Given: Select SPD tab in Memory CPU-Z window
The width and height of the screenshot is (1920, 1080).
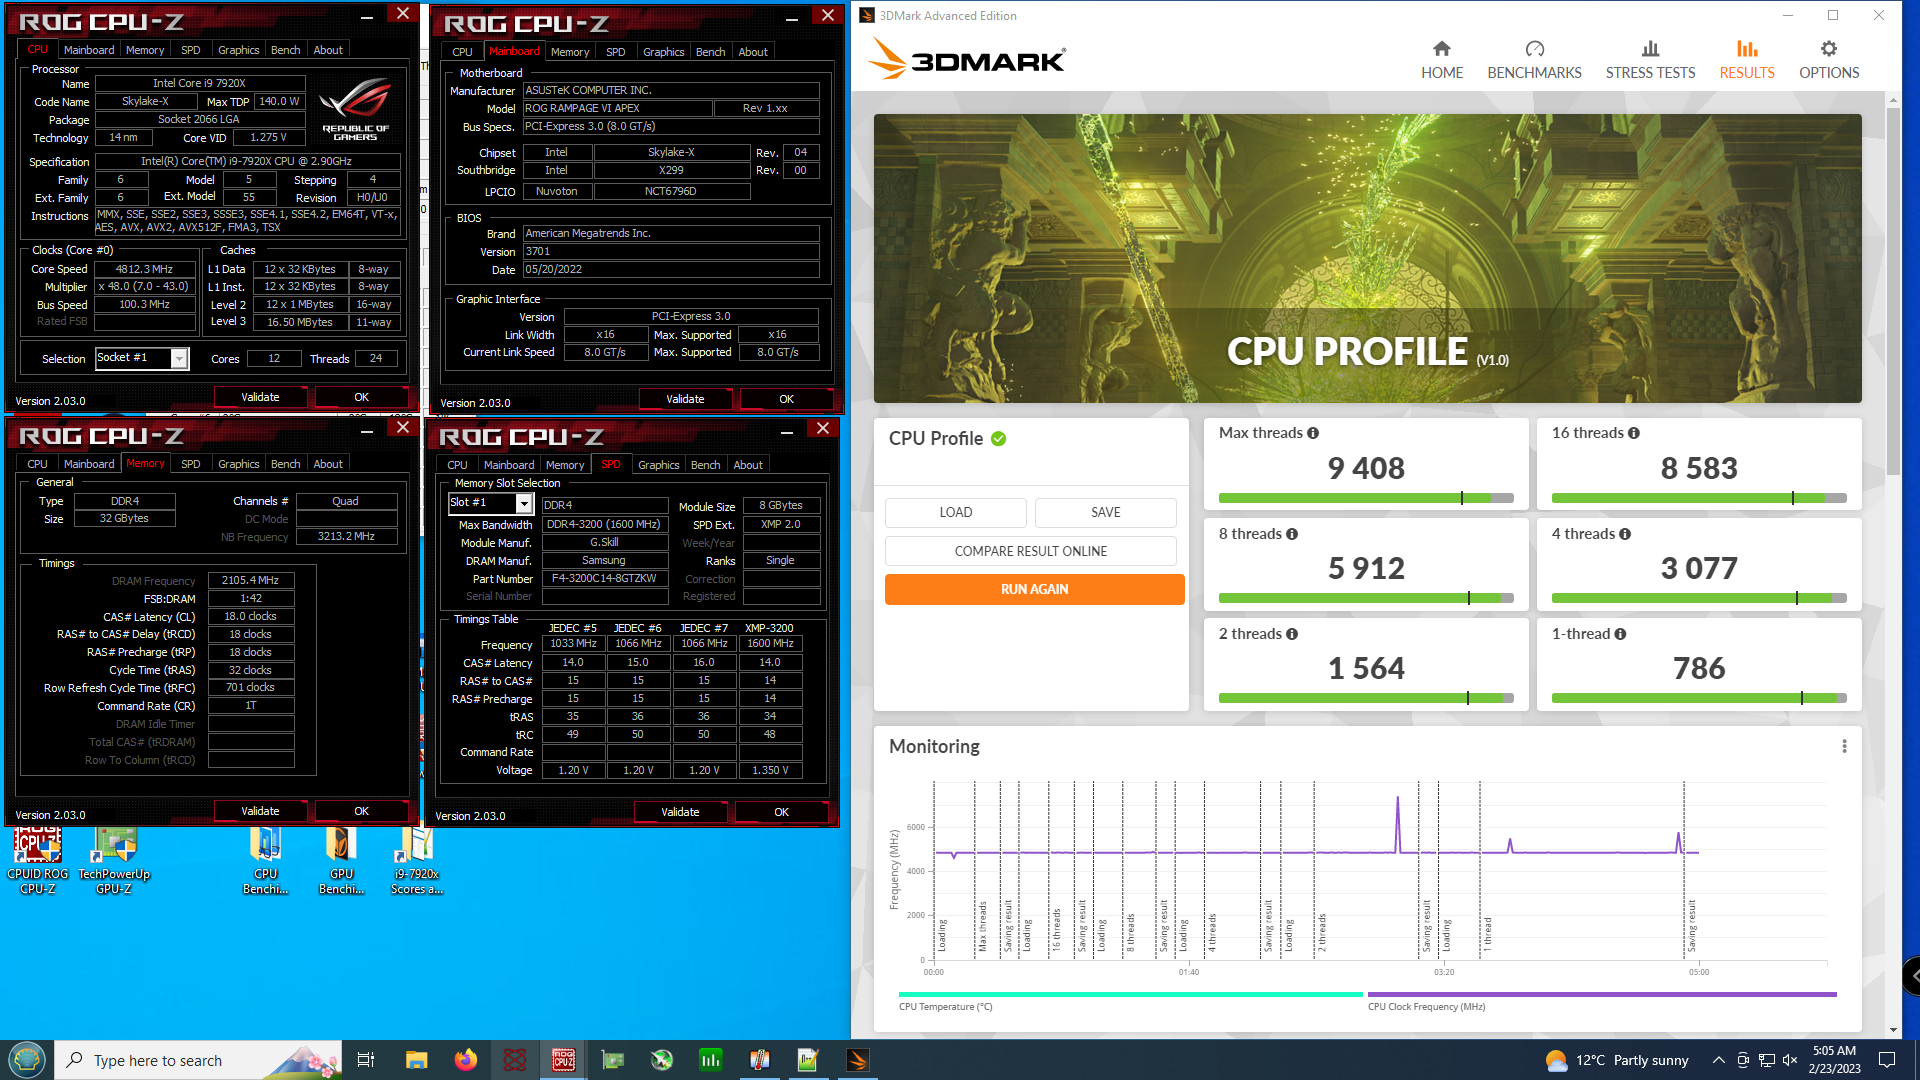Looking at the screenshot, I should pos(190,464).
